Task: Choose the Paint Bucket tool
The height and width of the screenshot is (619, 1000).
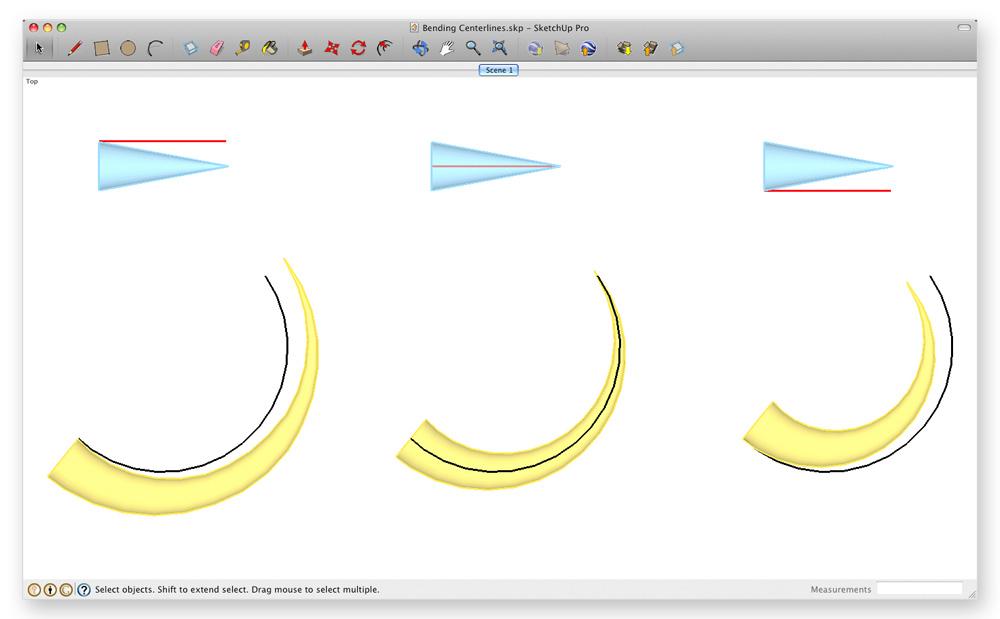Action: pos(270,48)
